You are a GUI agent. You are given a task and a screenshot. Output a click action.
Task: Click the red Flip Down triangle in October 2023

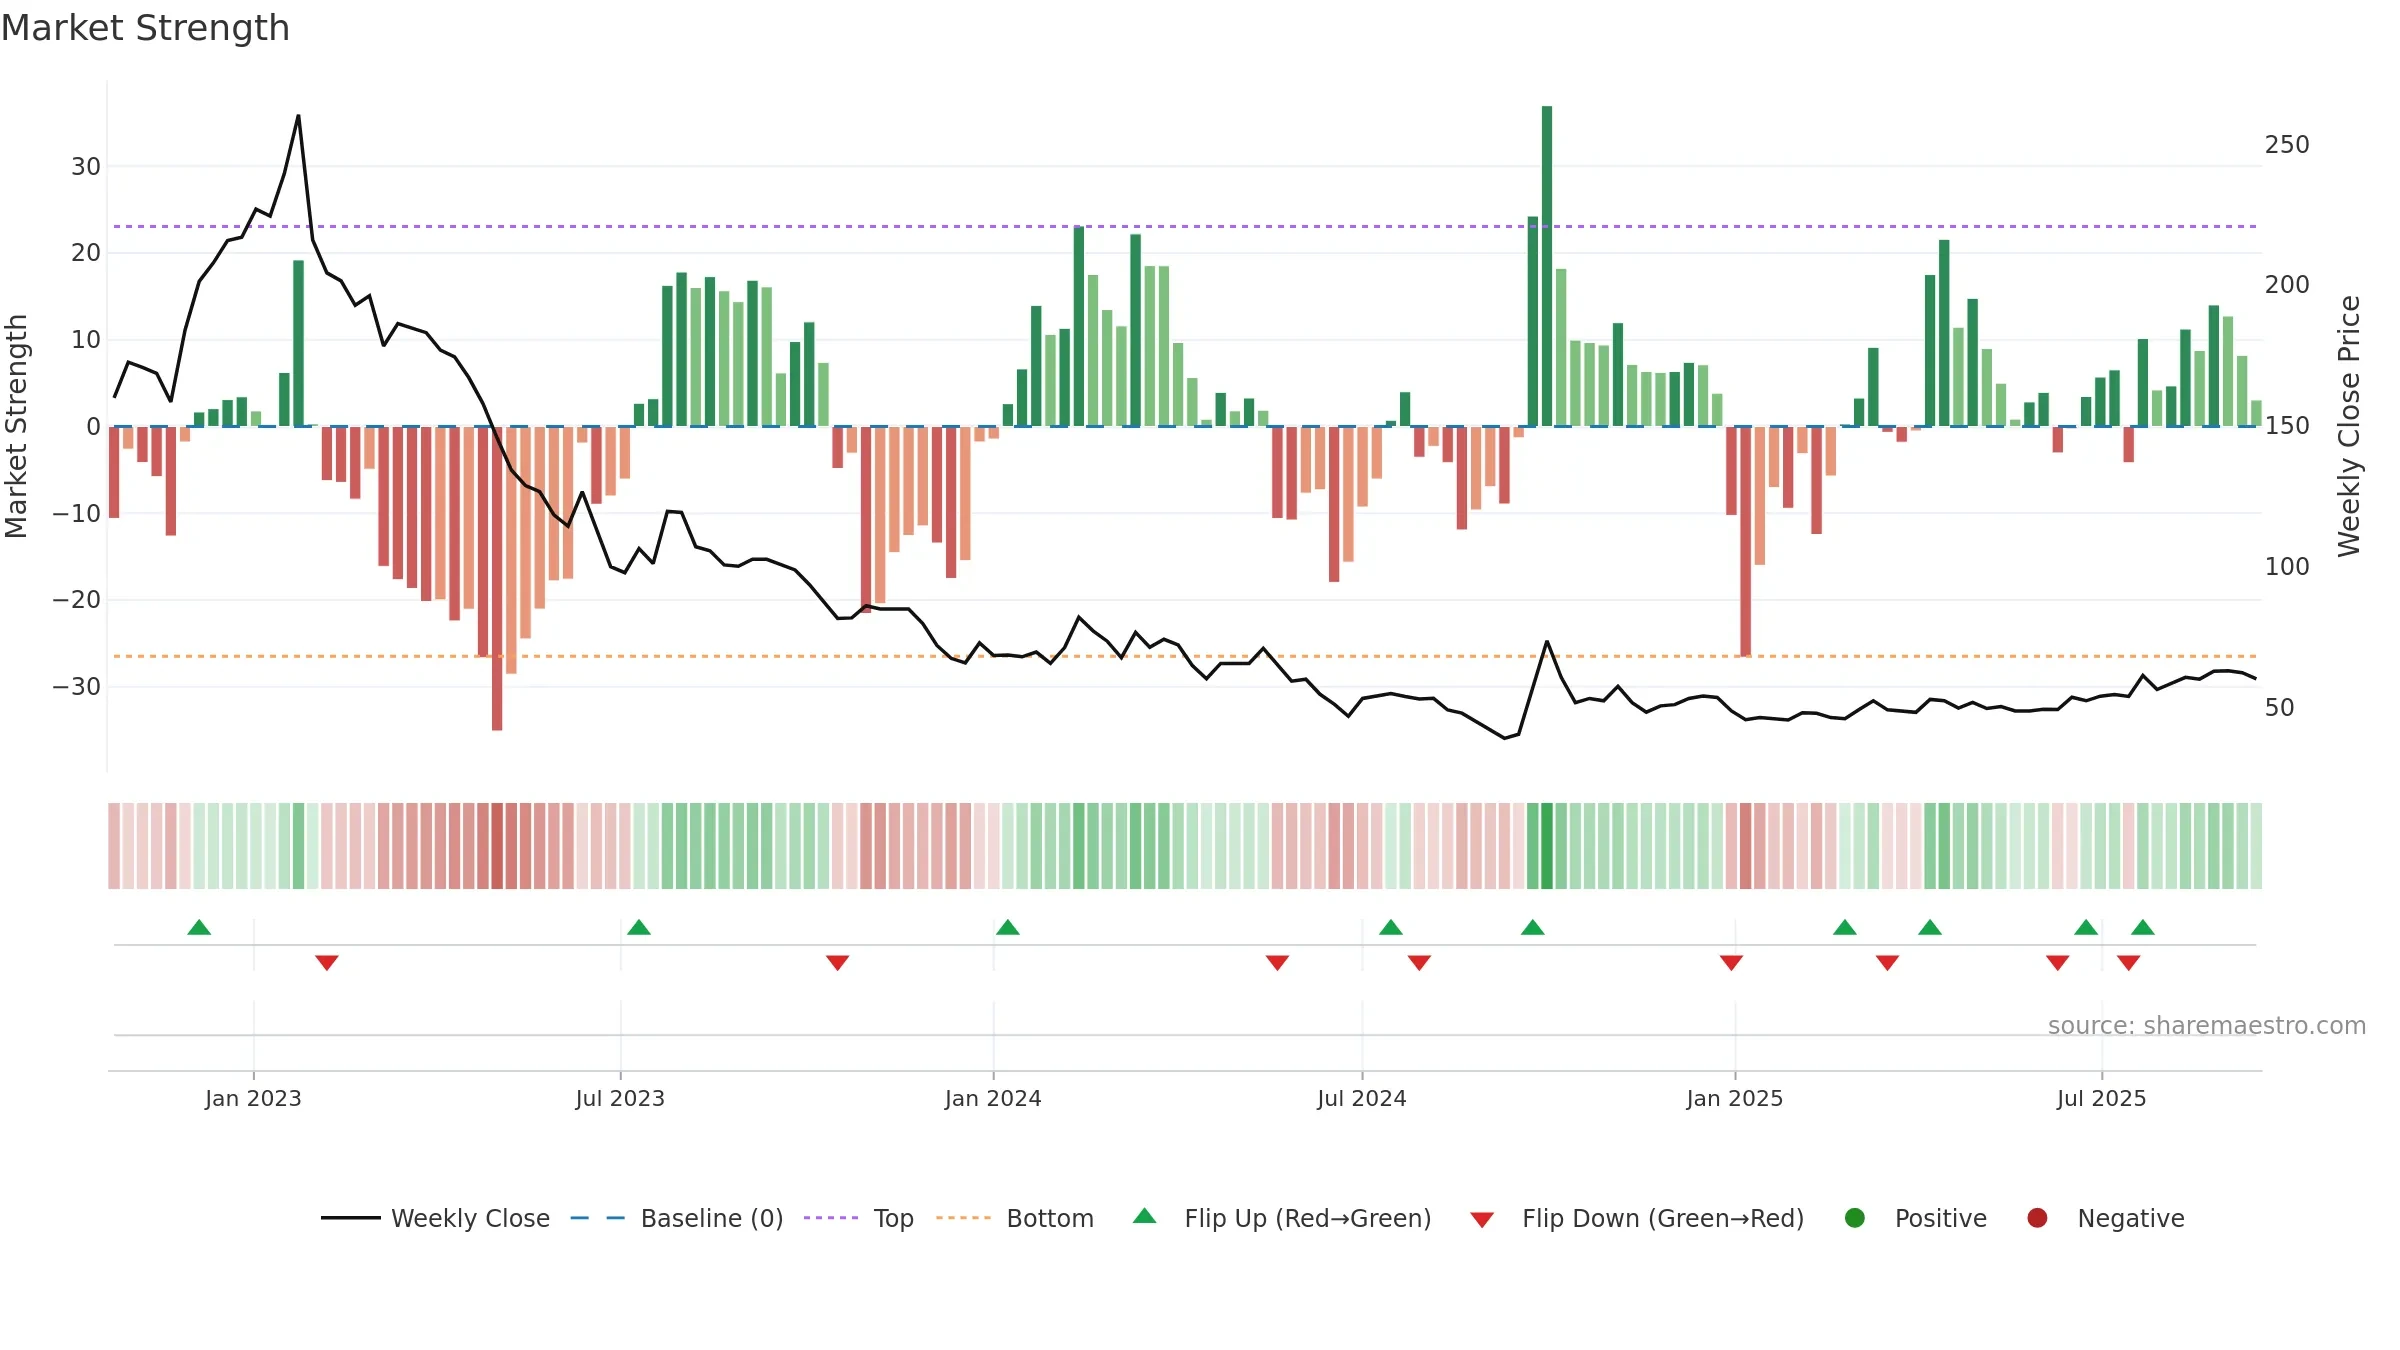click(838, 962)
